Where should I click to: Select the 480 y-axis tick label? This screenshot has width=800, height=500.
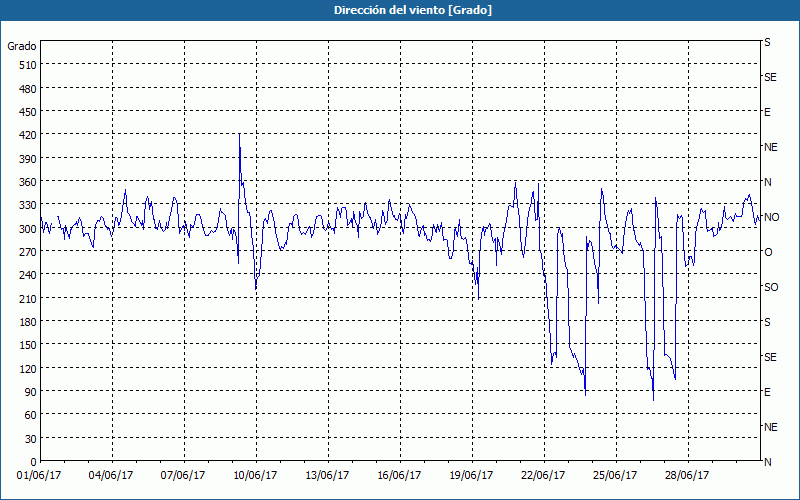click(x=28, y=89)
